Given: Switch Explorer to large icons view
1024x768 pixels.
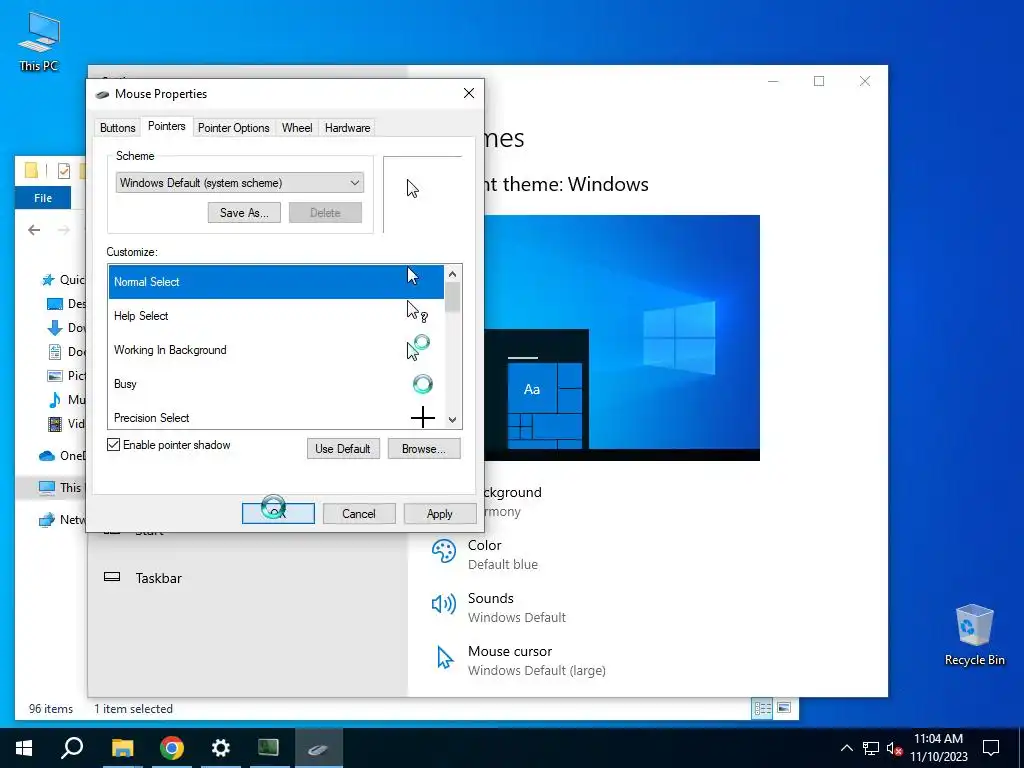Looking at the screenshot, I should [784, 709].
